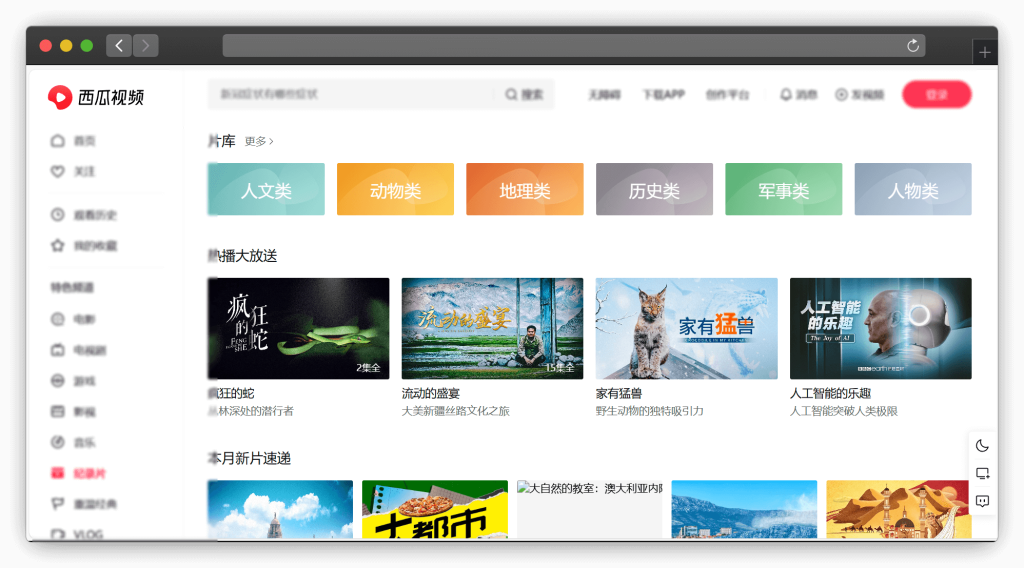Open 创作平台 creator platform link
The height and width of the screenshot is (568, 1024).
[727, 95]
